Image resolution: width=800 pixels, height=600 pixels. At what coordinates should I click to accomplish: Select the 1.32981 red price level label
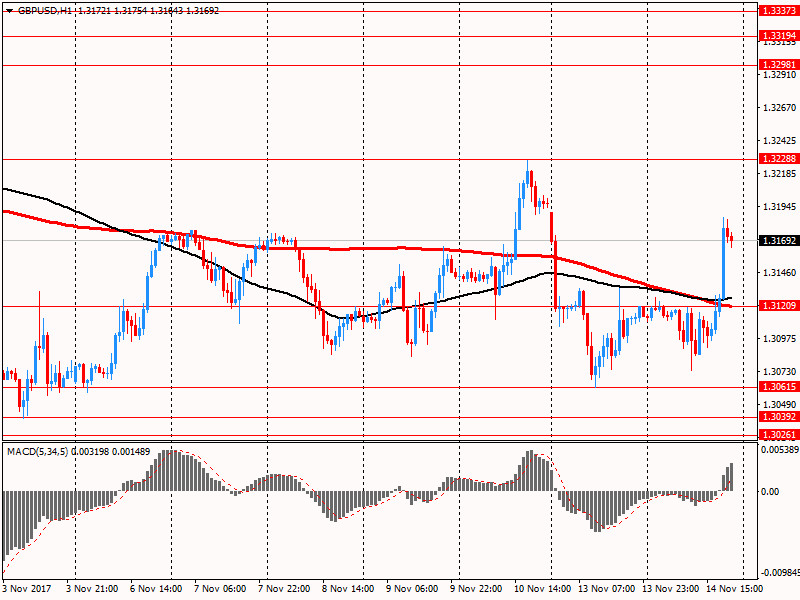[x=779, y=65]
